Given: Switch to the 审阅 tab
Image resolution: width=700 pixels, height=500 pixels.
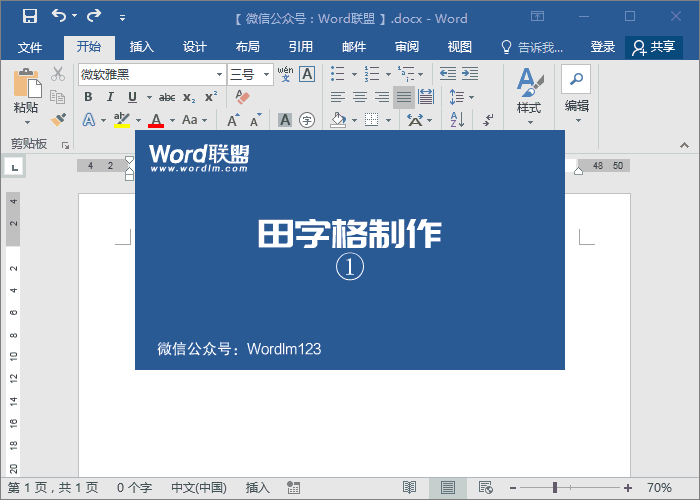Looking at the screenshot, I should [x=407, y=46].
